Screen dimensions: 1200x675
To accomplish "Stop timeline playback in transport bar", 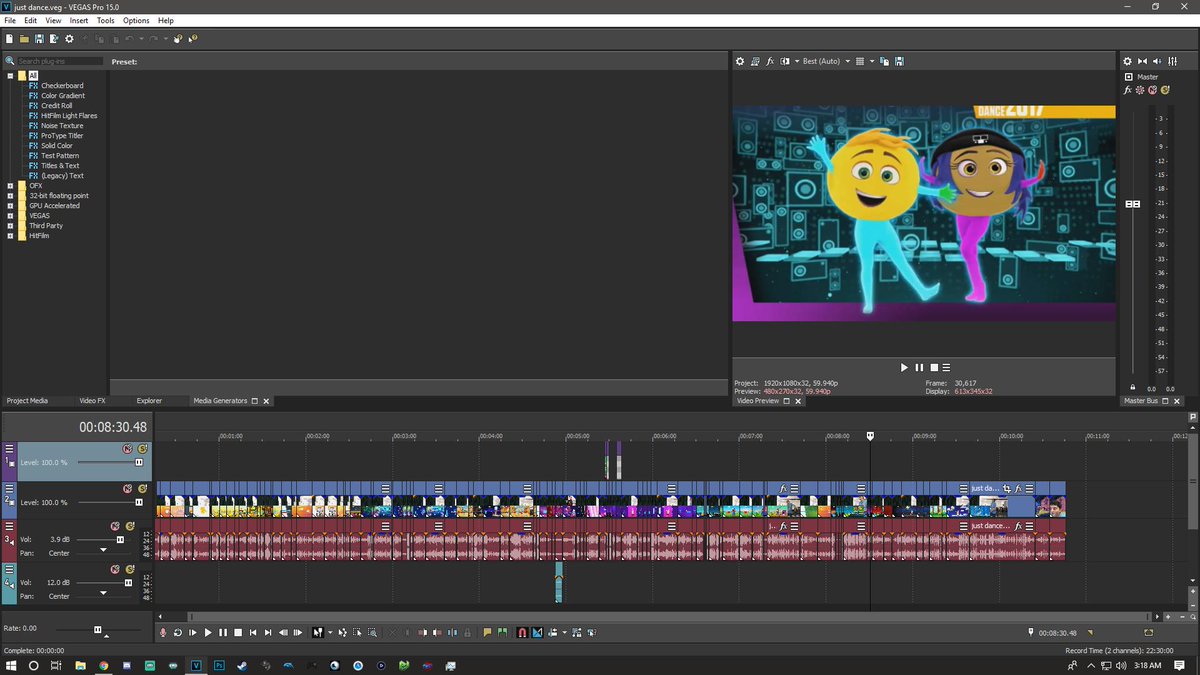I will click(x=238, y=632).
